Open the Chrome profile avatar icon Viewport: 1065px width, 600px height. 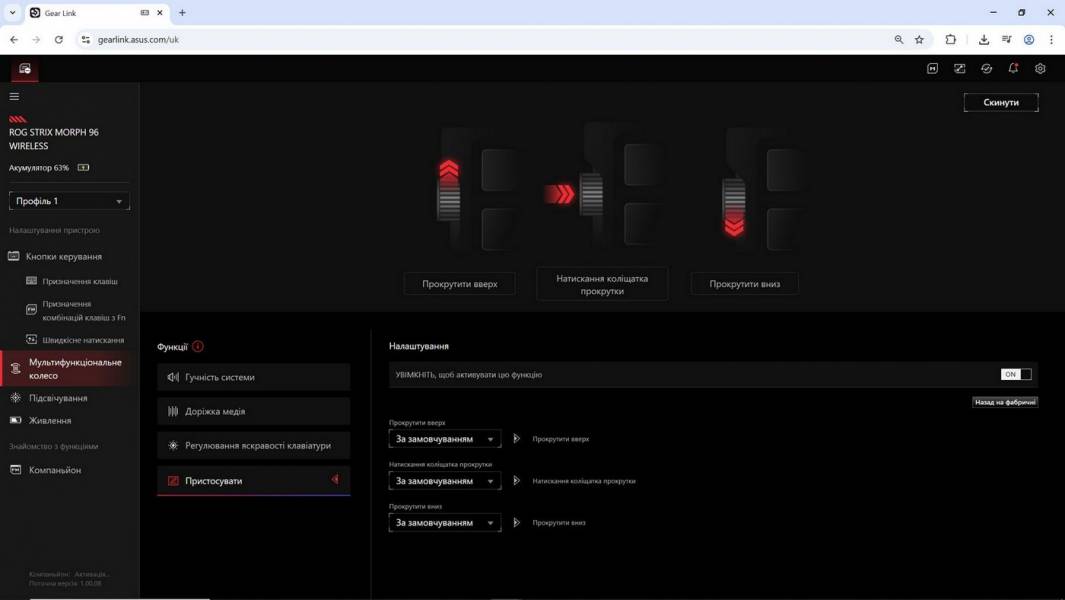[1029, 39]
